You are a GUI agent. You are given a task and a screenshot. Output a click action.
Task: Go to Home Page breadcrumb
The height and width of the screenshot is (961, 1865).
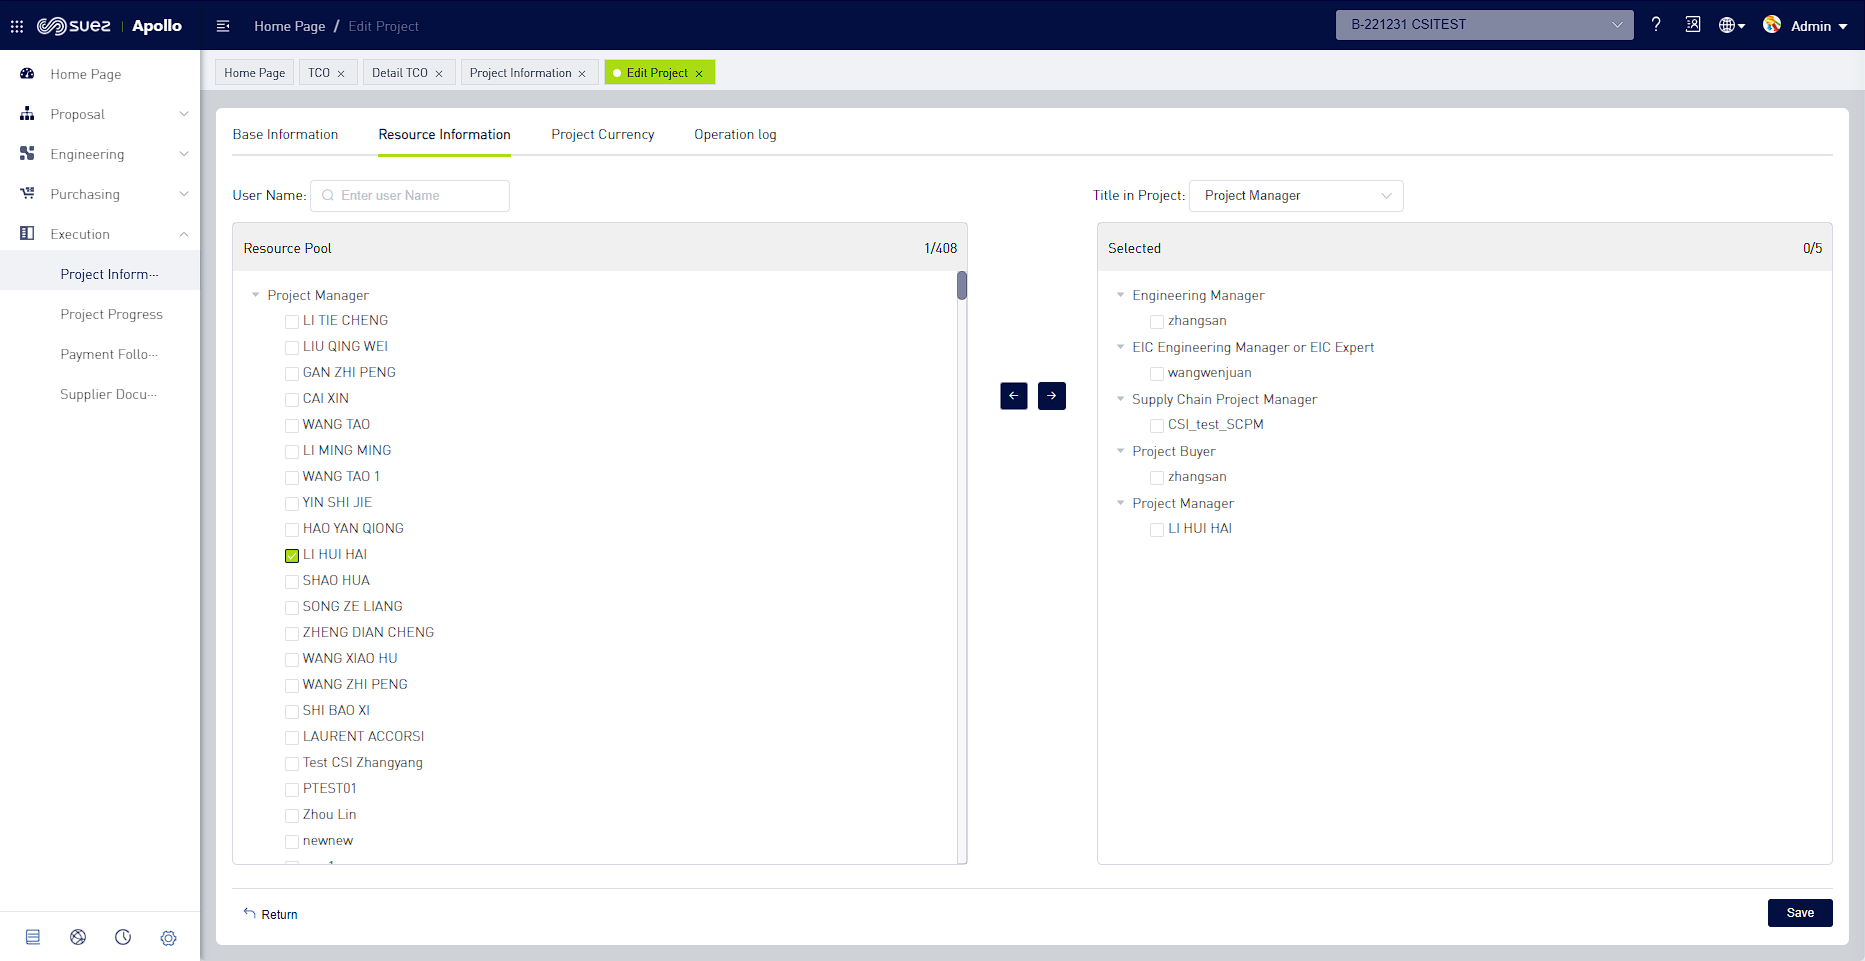(289, 26)
